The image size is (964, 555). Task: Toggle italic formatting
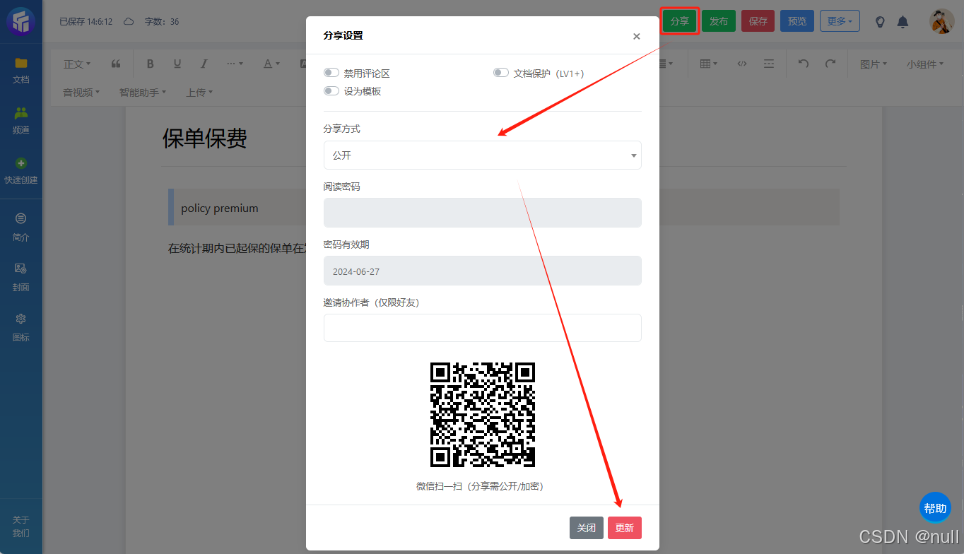[x=204, y=64]
